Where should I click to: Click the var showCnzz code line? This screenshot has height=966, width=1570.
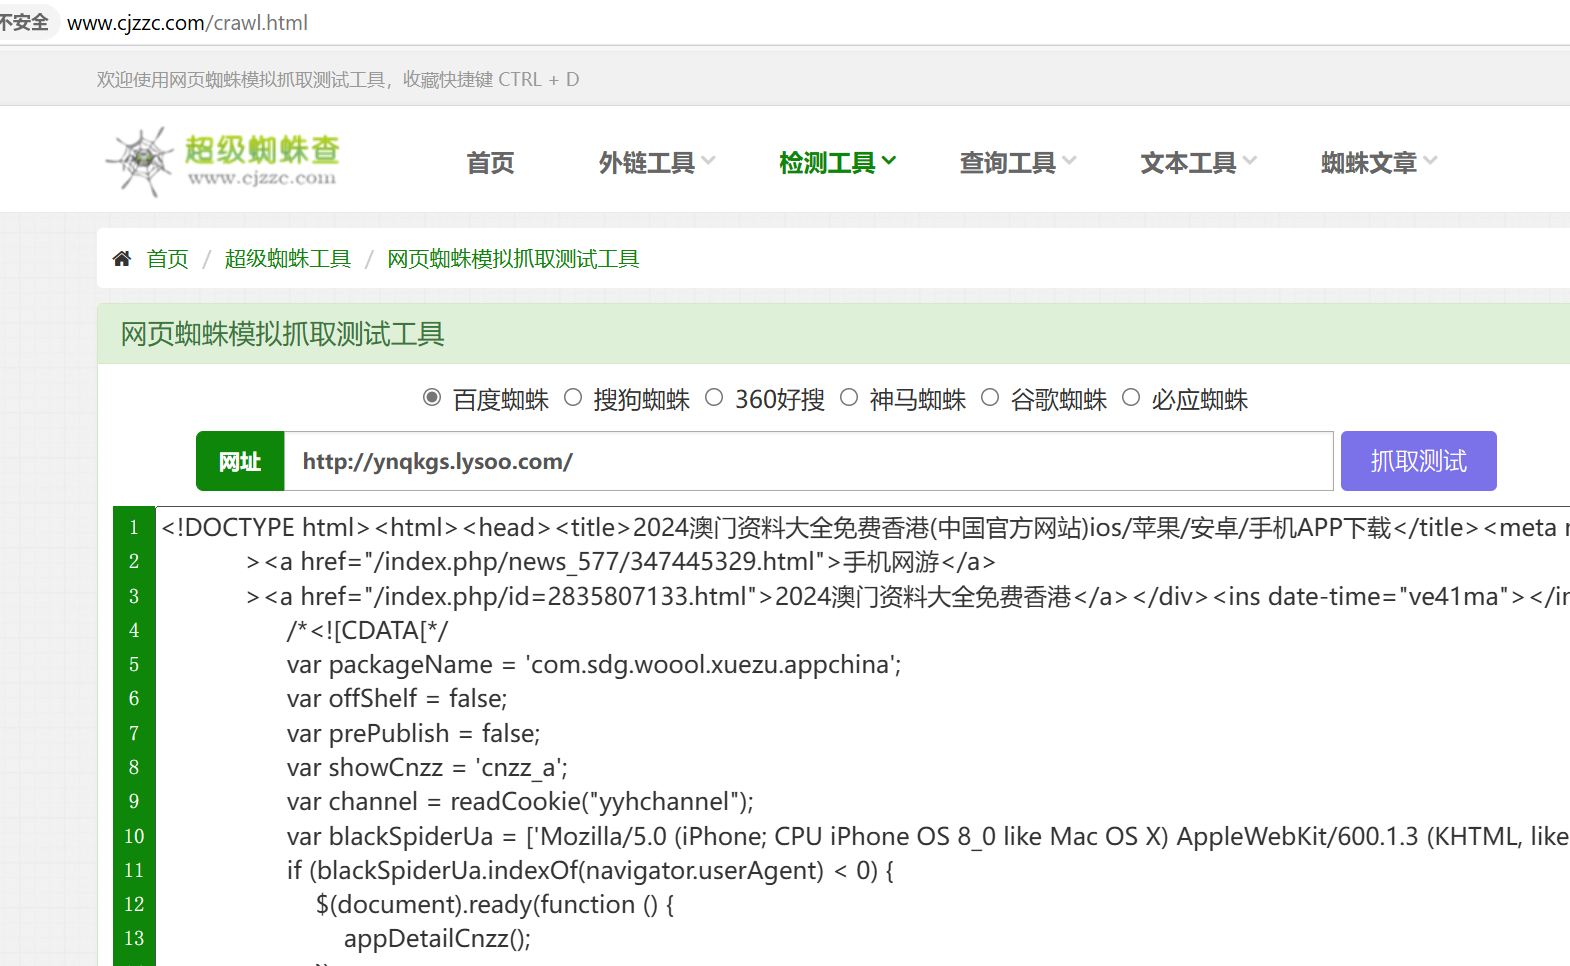(x=427, y=767)
